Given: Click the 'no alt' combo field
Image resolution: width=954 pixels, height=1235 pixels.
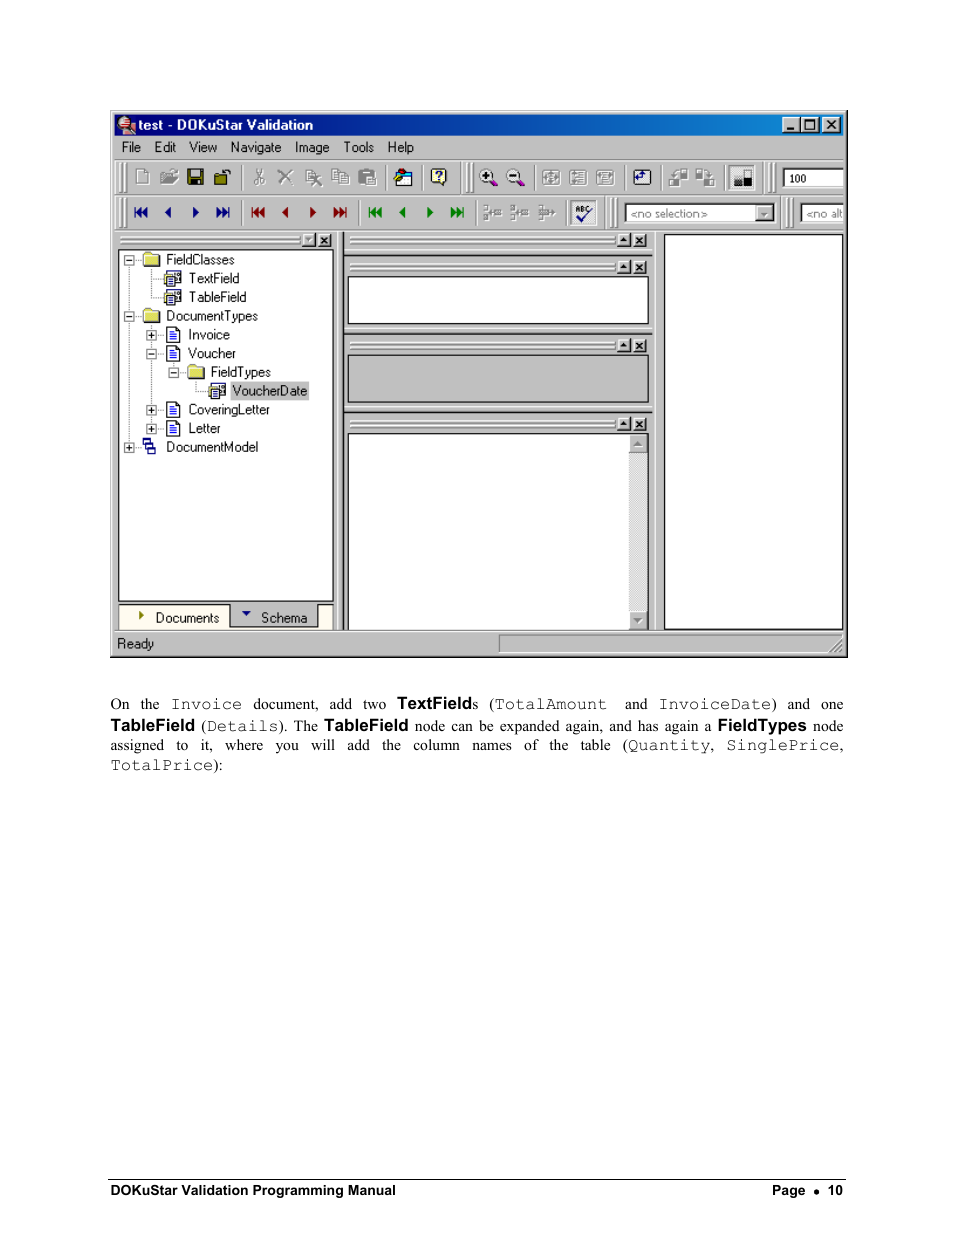Looking at the screenshot, I should pos(823,213).
